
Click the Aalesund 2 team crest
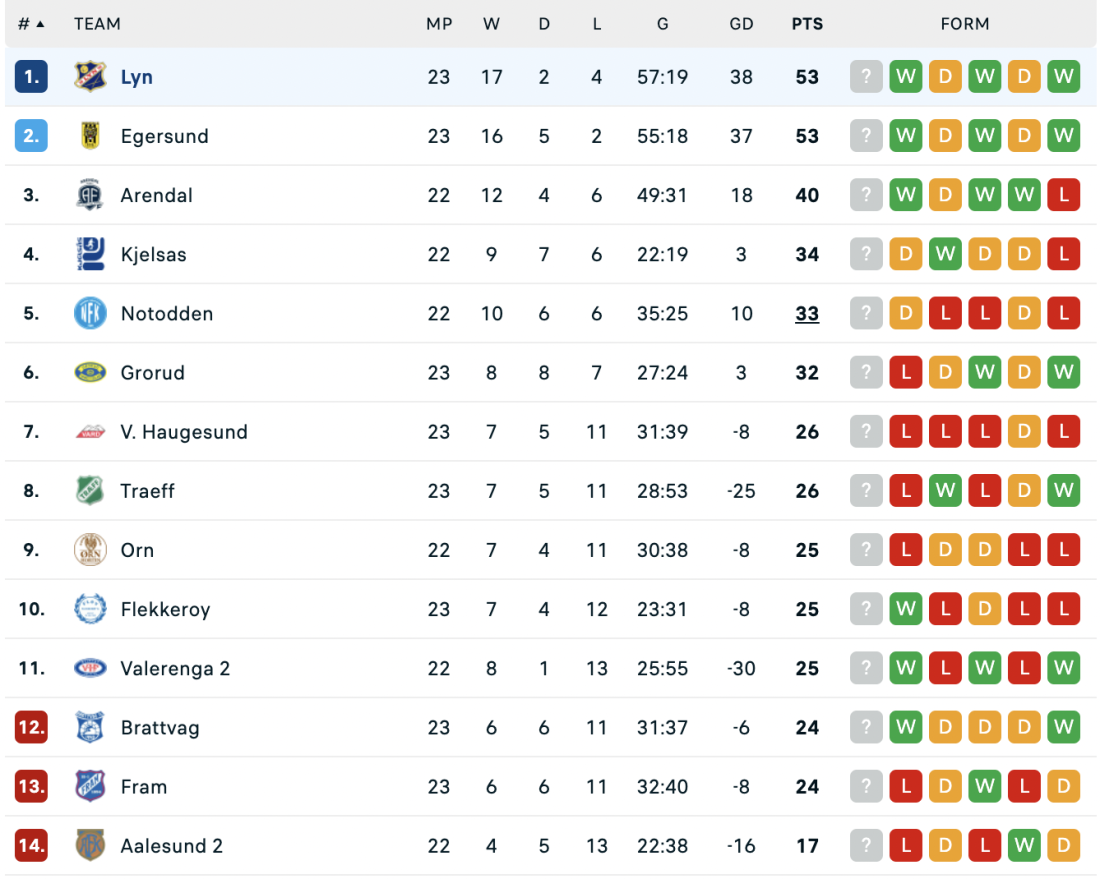tap(90, 846)
